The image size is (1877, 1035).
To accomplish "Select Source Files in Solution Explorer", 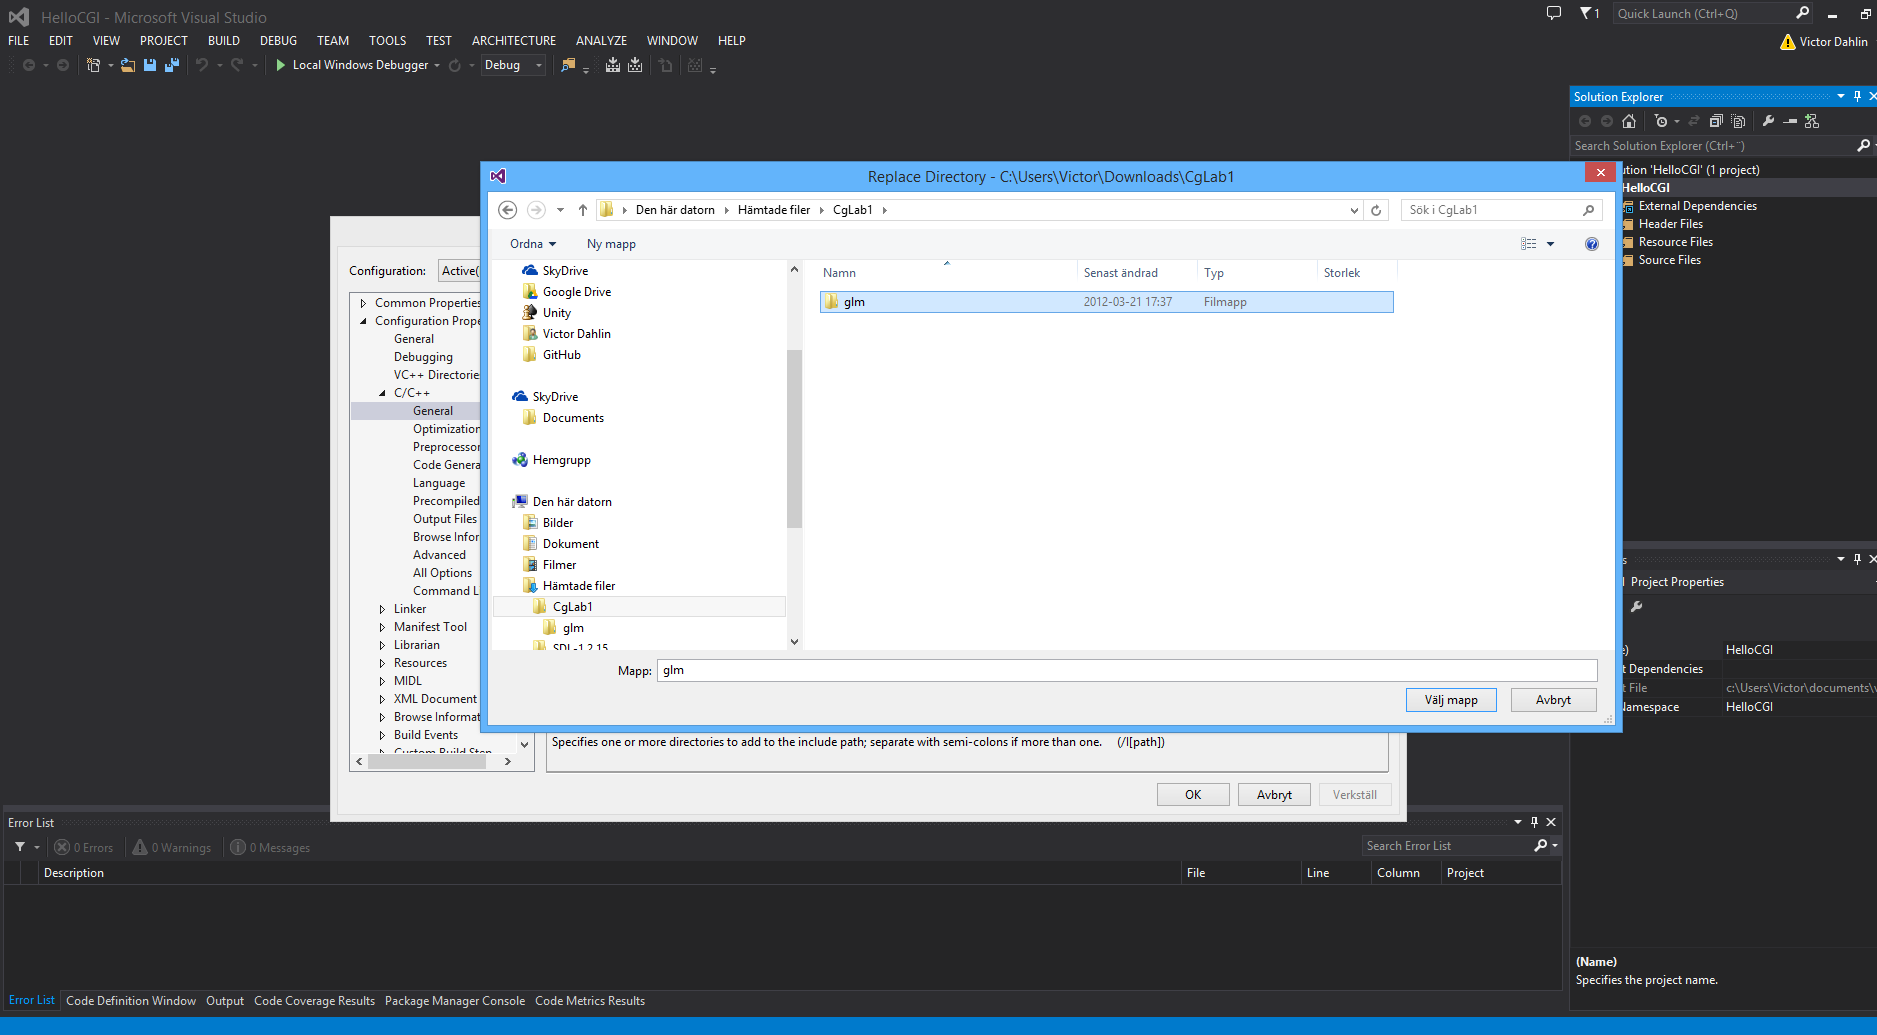I will tap(1669, 260).
